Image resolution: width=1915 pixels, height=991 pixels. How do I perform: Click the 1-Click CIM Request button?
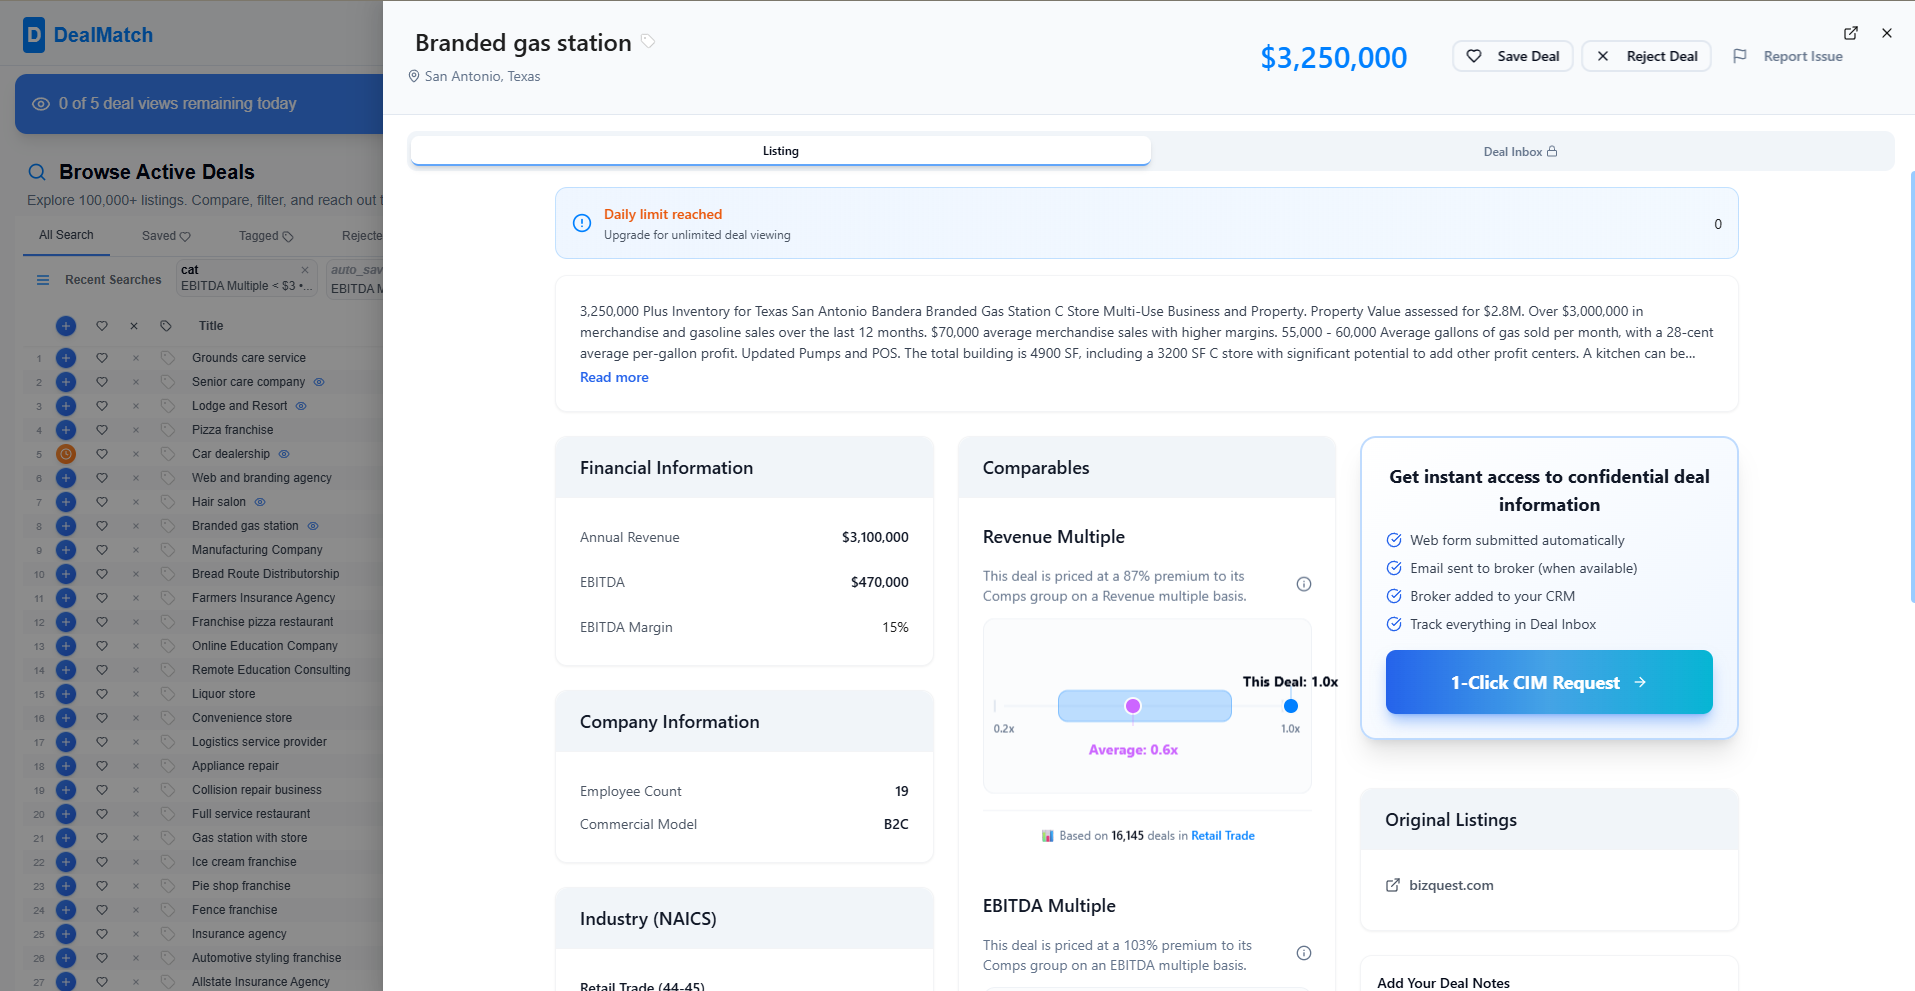pyautogui.click(x=1548, y=682)
